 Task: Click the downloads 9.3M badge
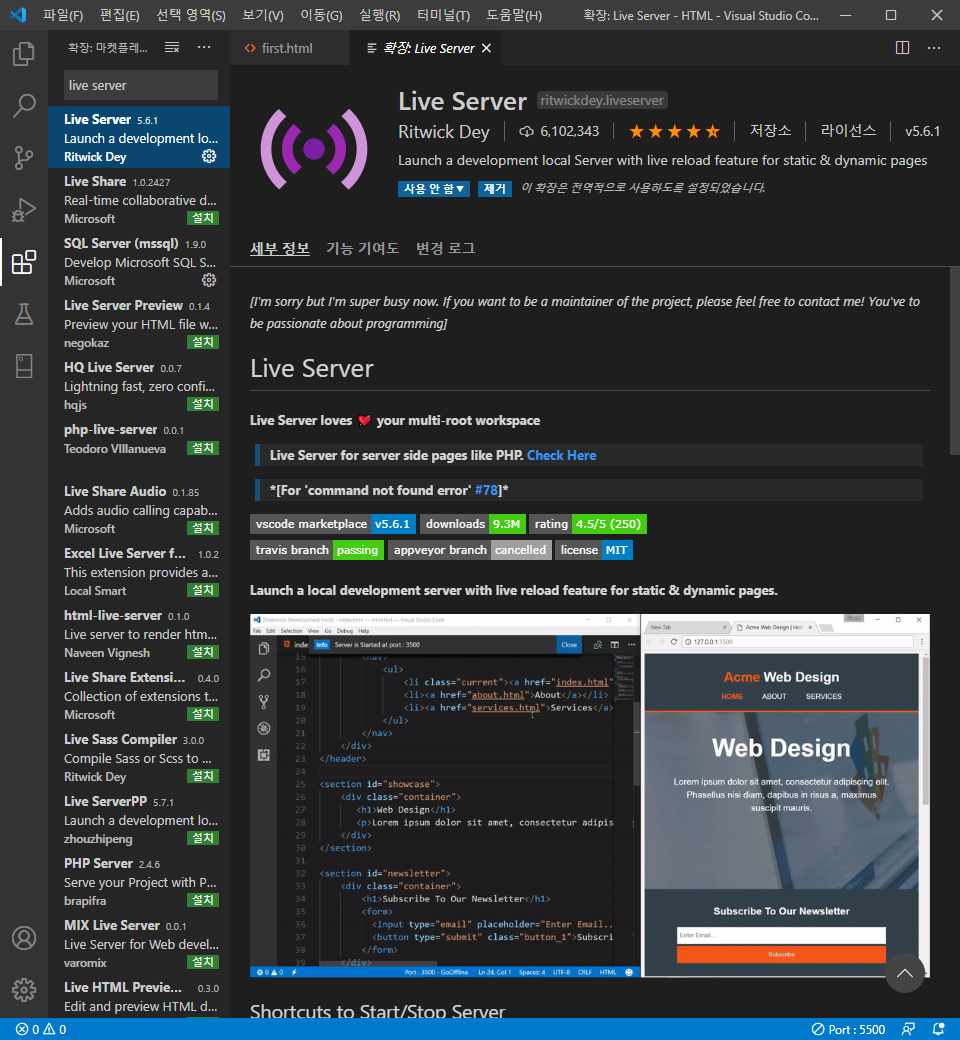pos(473,524)
